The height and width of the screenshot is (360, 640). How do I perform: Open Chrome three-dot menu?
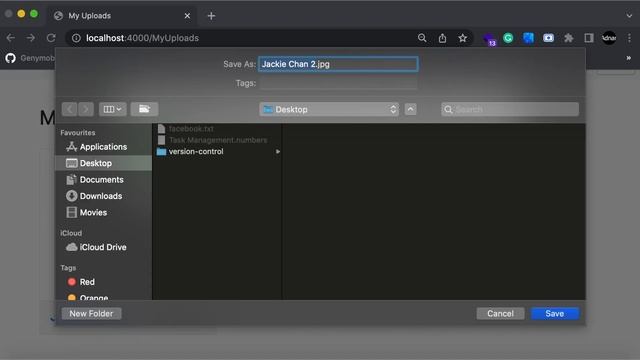point(629,38)
